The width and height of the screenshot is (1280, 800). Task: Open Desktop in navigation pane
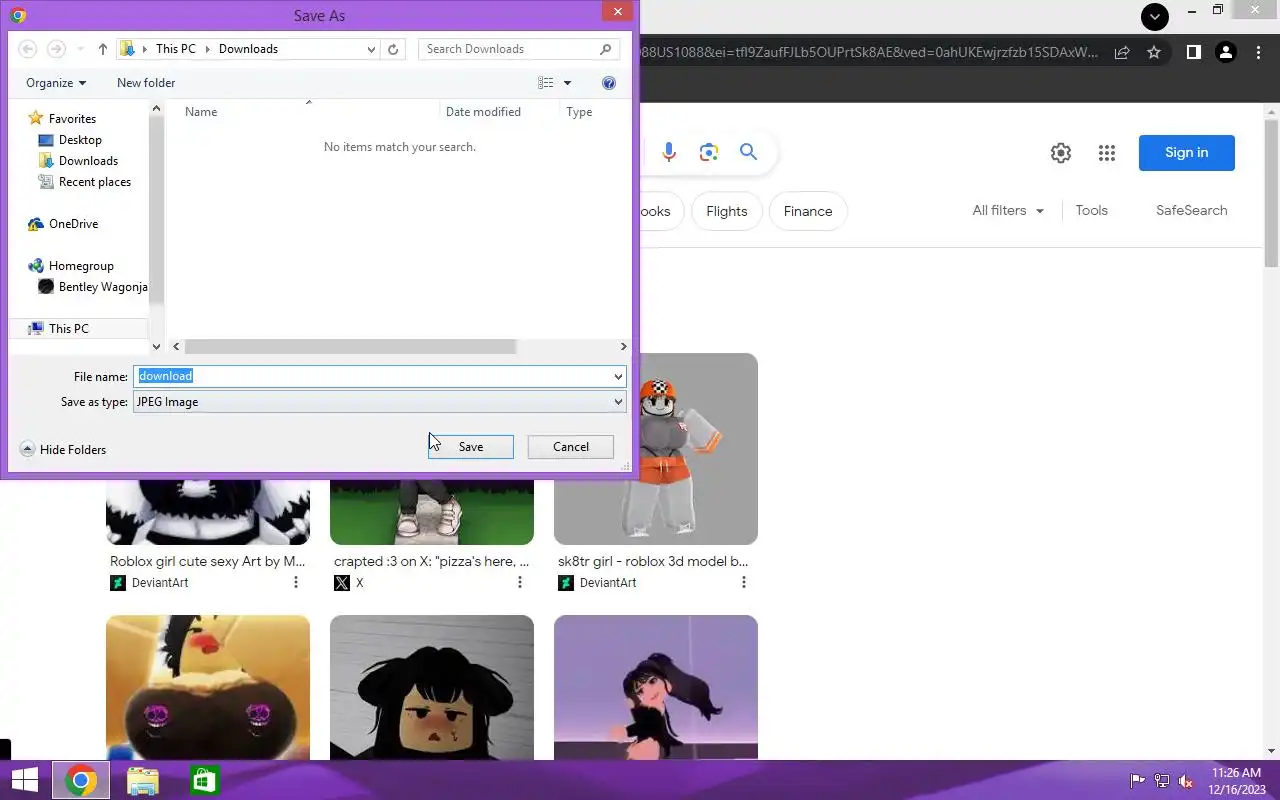coord(80,140)
